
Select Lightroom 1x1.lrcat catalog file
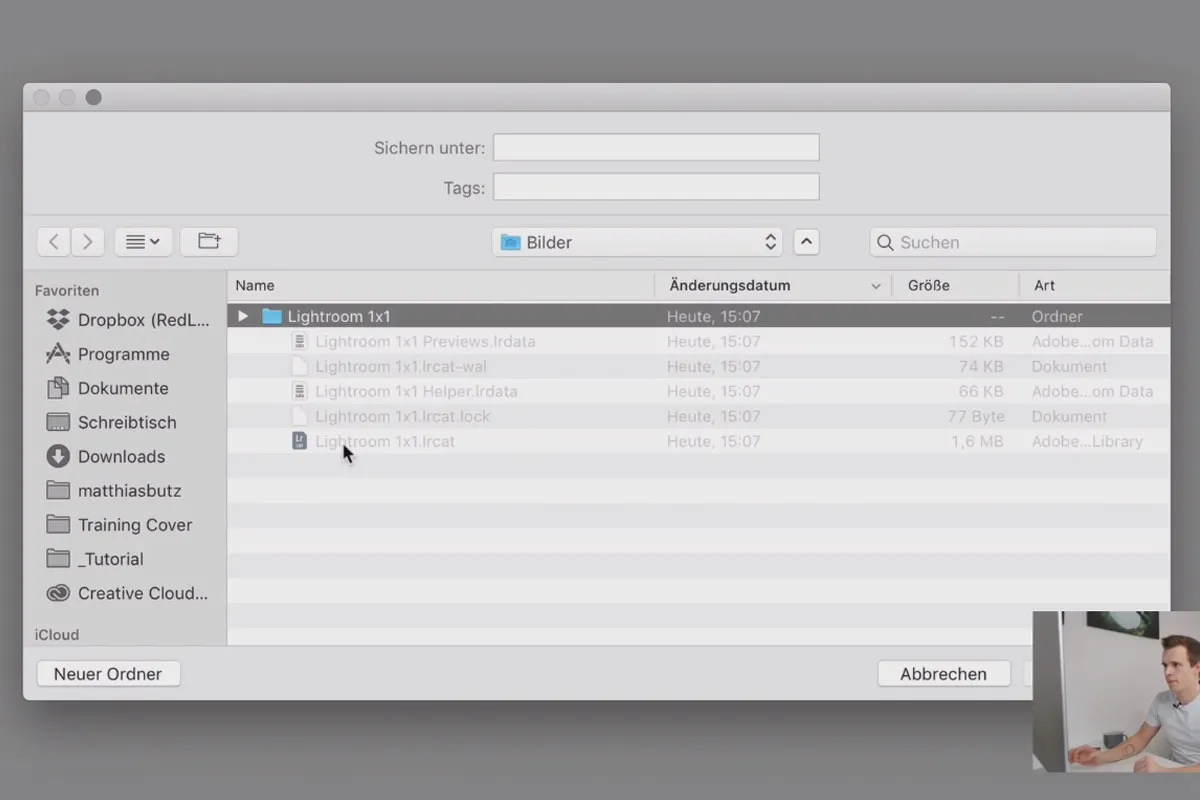385,441
